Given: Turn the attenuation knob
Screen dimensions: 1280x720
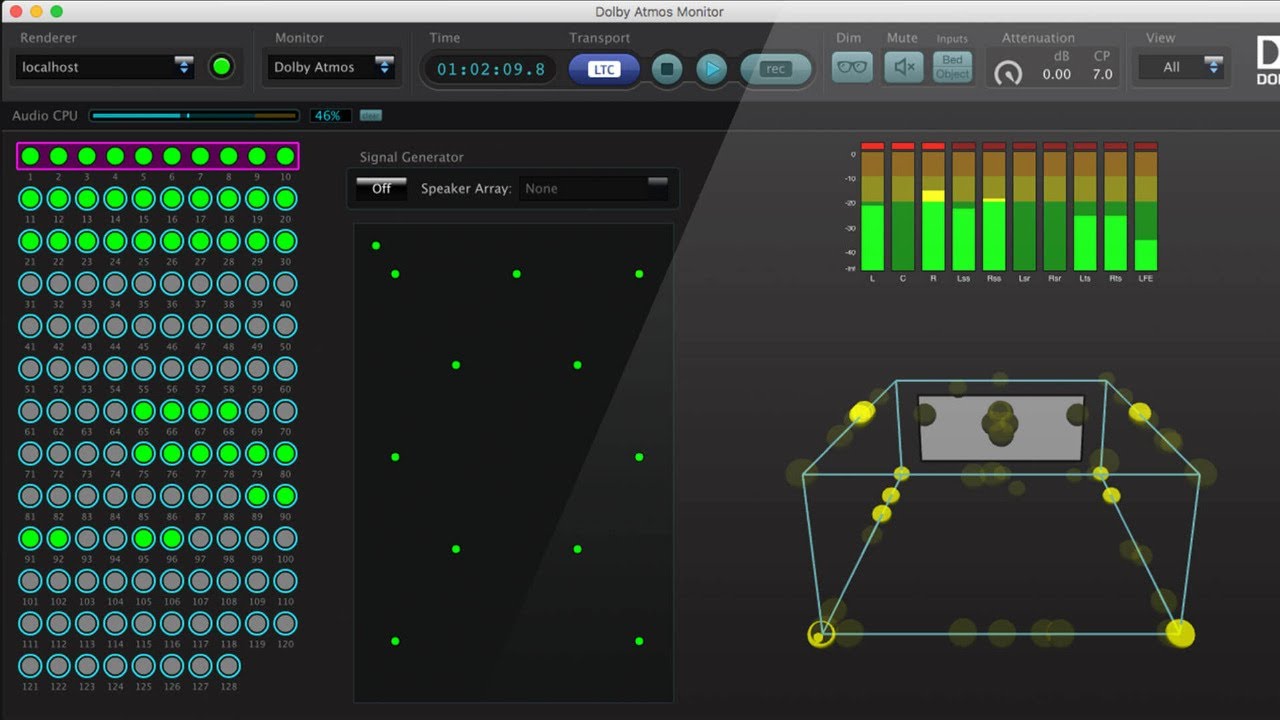Looking at the screenshot, I should (1009, 73).
